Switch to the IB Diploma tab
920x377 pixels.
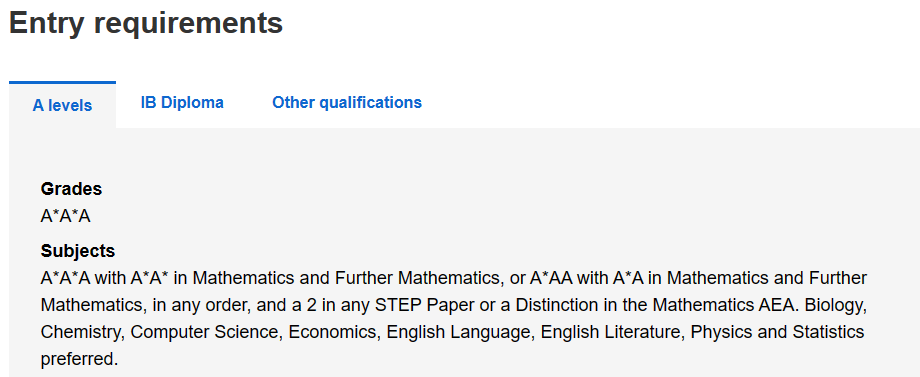point(182,103)
